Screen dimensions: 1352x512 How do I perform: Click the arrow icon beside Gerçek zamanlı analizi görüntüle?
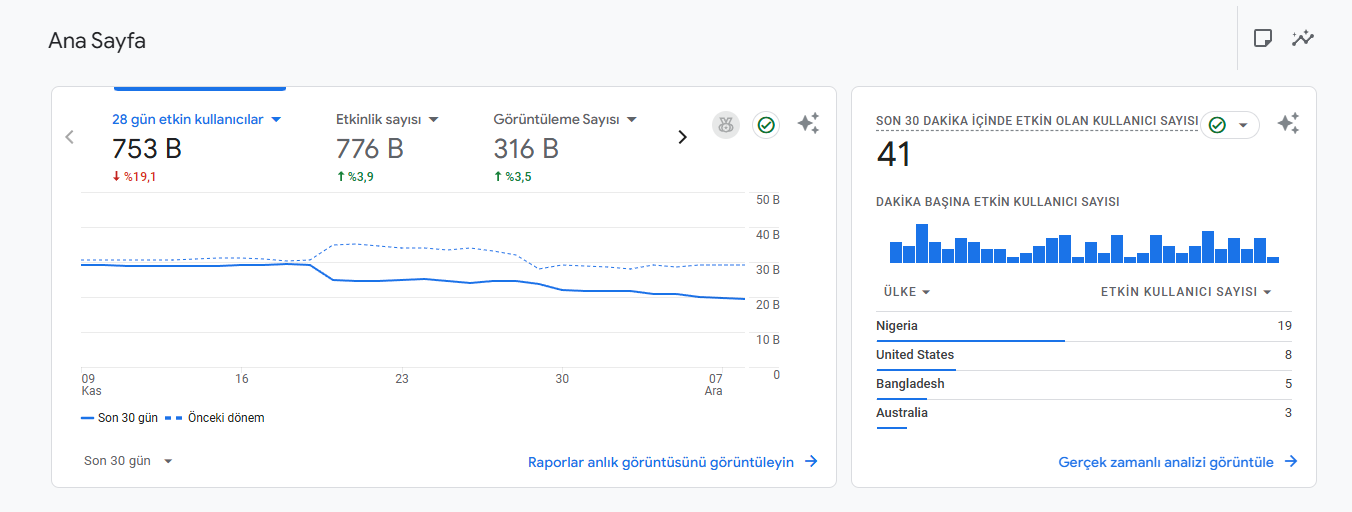(x=1291, y=462)
